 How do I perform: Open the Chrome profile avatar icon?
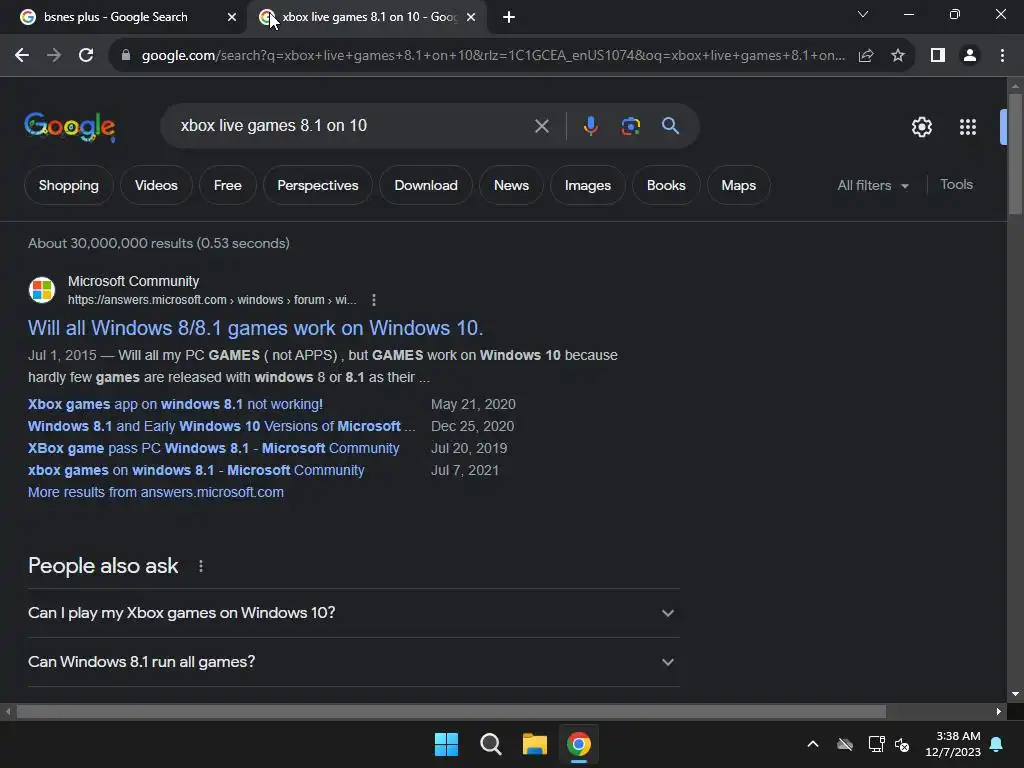pyautogui.click(x=970, y=56)
